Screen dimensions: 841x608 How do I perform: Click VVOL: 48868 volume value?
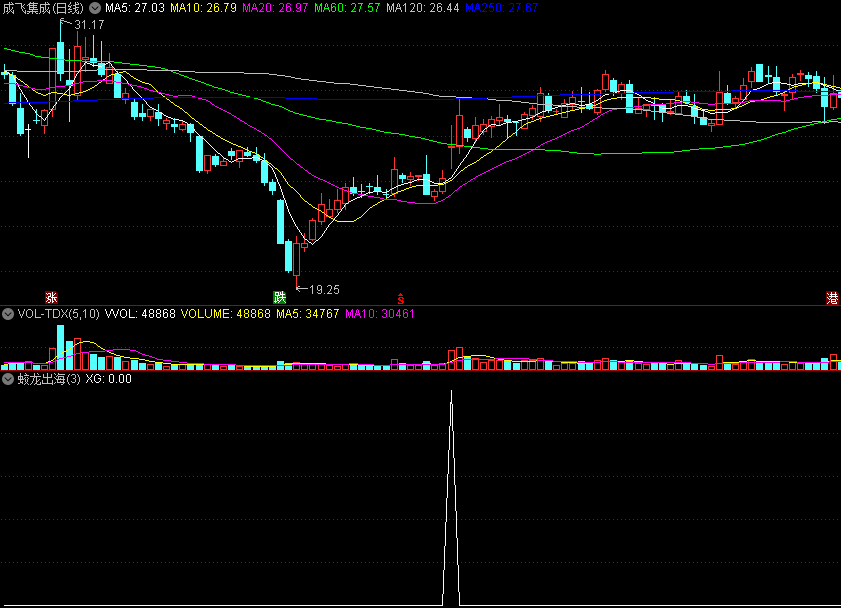(140, 314)
